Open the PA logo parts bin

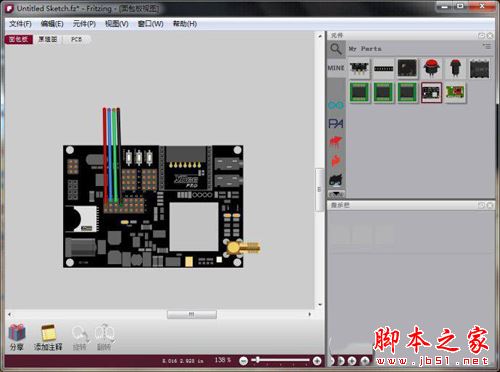pos(336,124)
